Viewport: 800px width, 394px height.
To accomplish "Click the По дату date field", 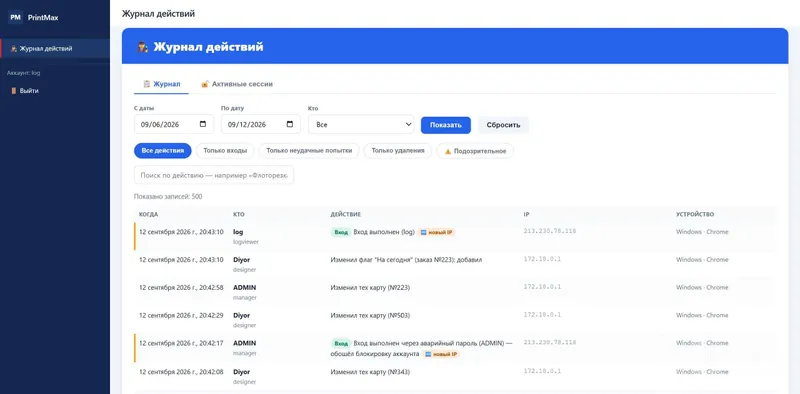I will coord(261,124).
